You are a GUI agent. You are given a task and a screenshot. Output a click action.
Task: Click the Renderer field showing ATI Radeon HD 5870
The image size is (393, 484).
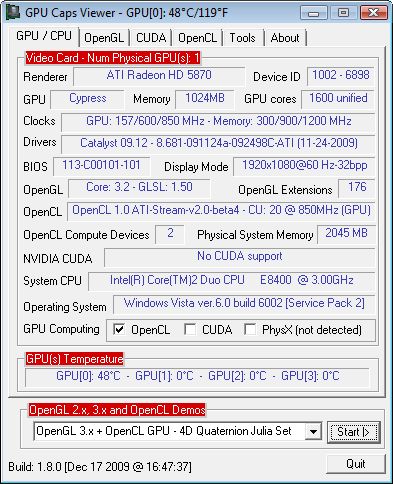(x=159, y=76)
